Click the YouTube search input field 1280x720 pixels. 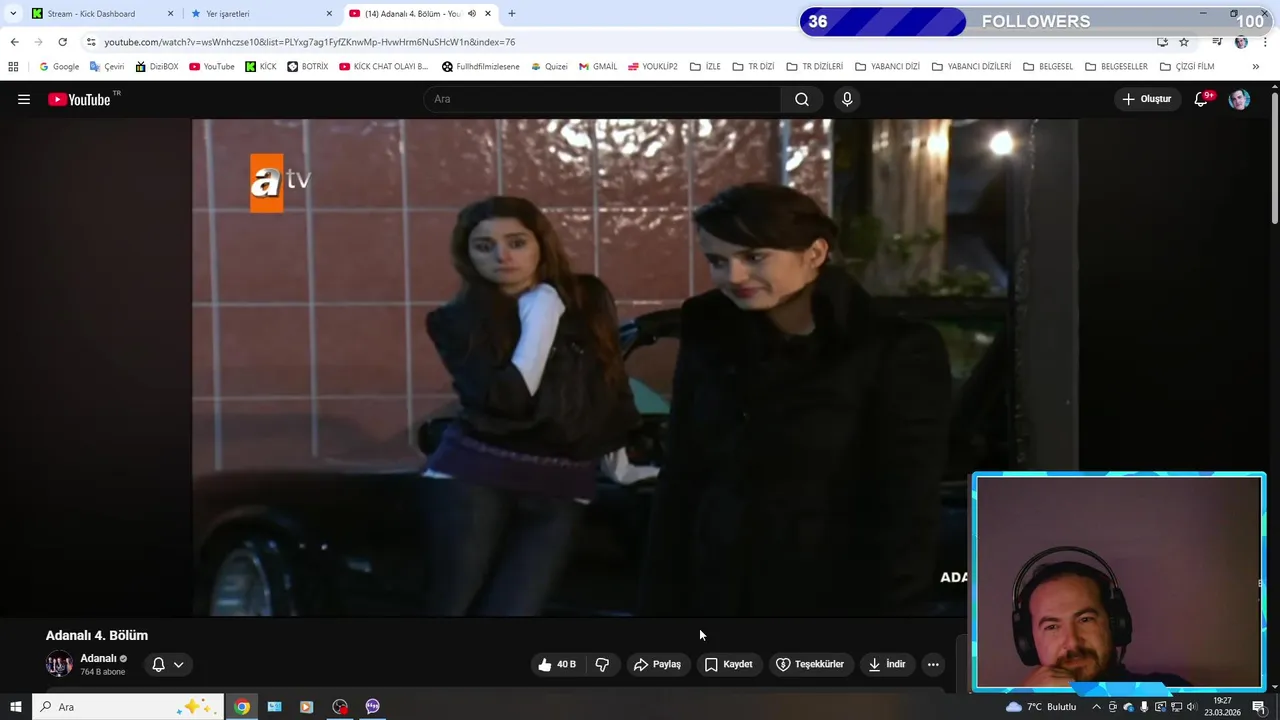click(603, 99)
